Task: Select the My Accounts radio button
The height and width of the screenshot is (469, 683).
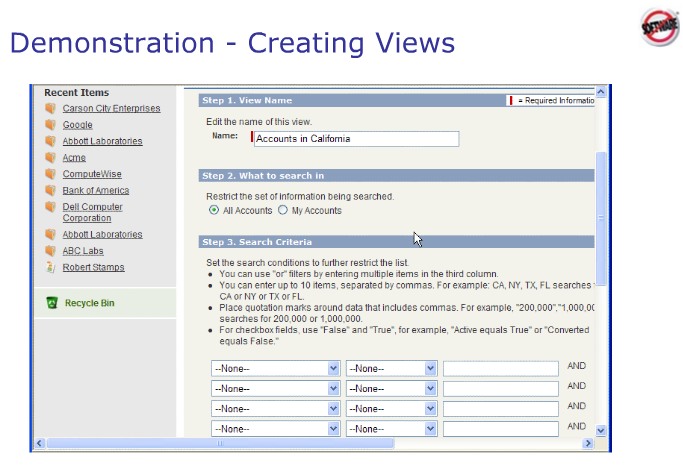Action: [283, 211]
